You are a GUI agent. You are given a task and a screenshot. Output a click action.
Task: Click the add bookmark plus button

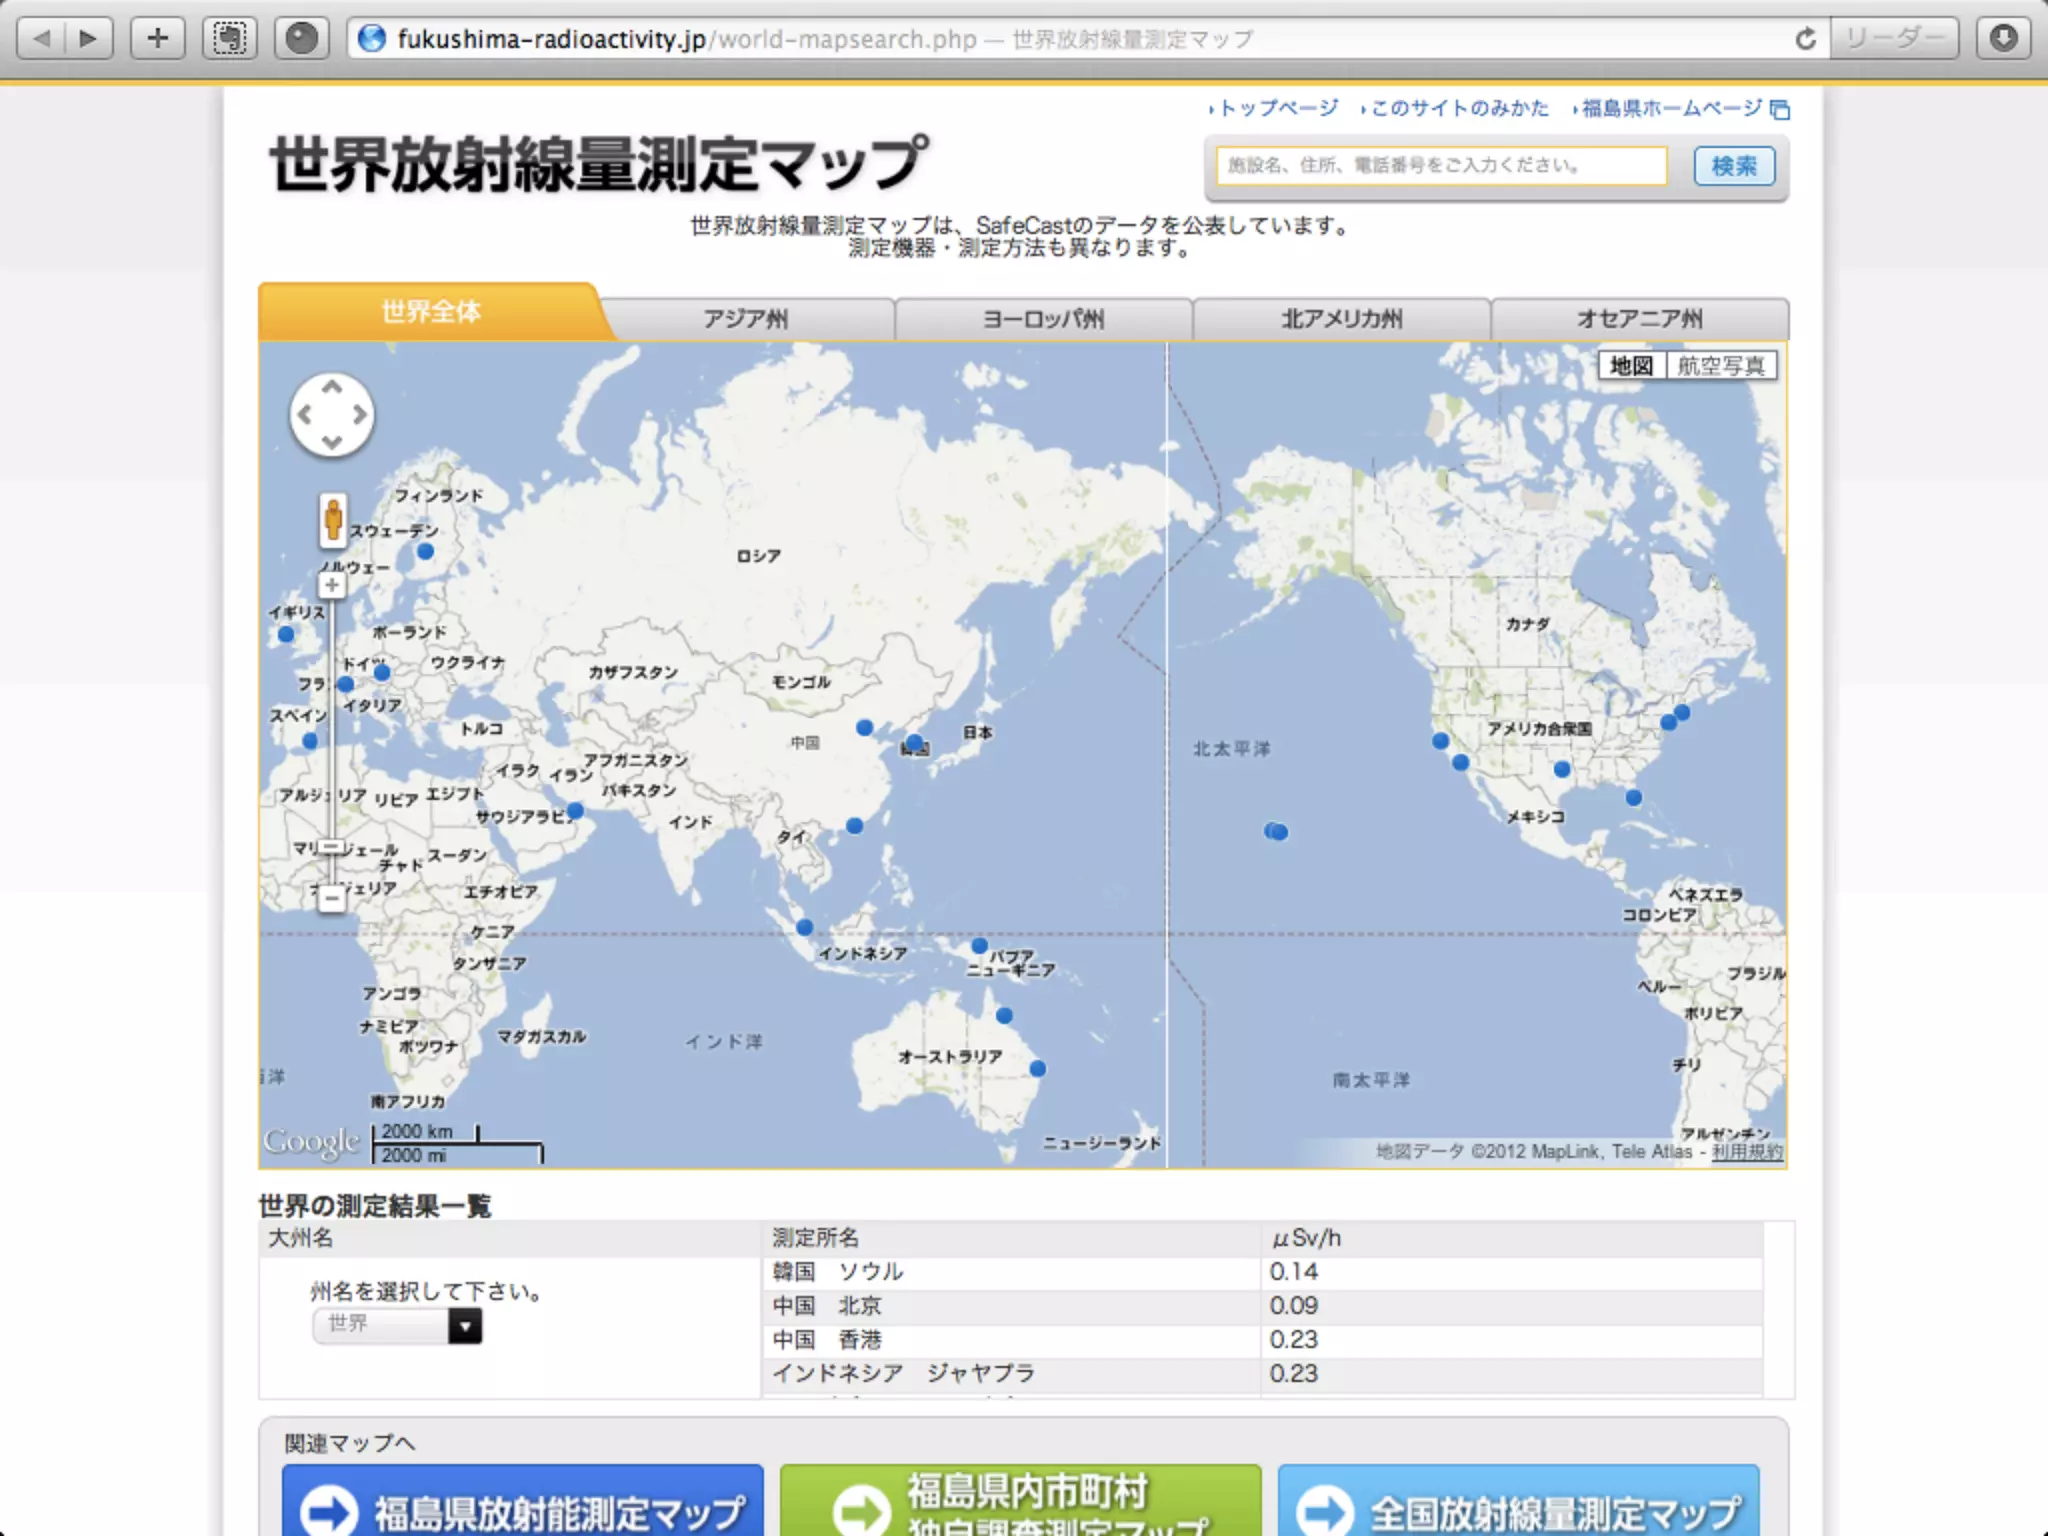pos(158,39)
